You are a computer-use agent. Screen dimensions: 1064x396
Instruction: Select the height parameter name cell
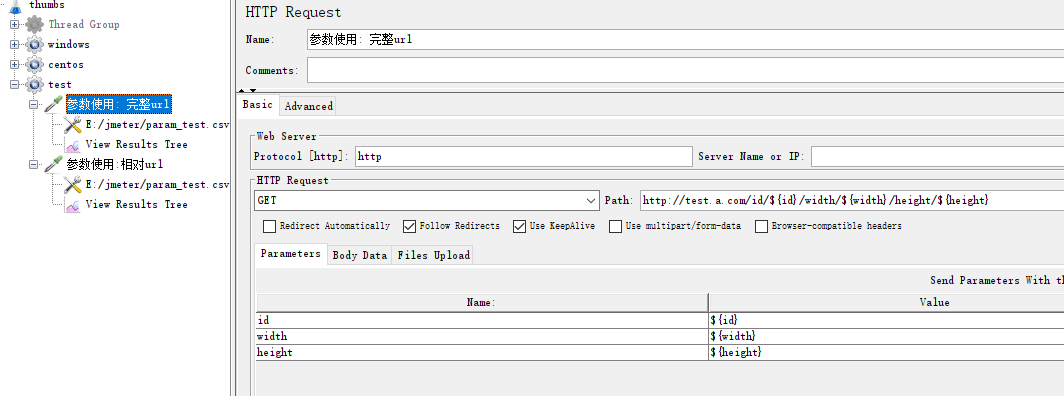tap(482, 353)
